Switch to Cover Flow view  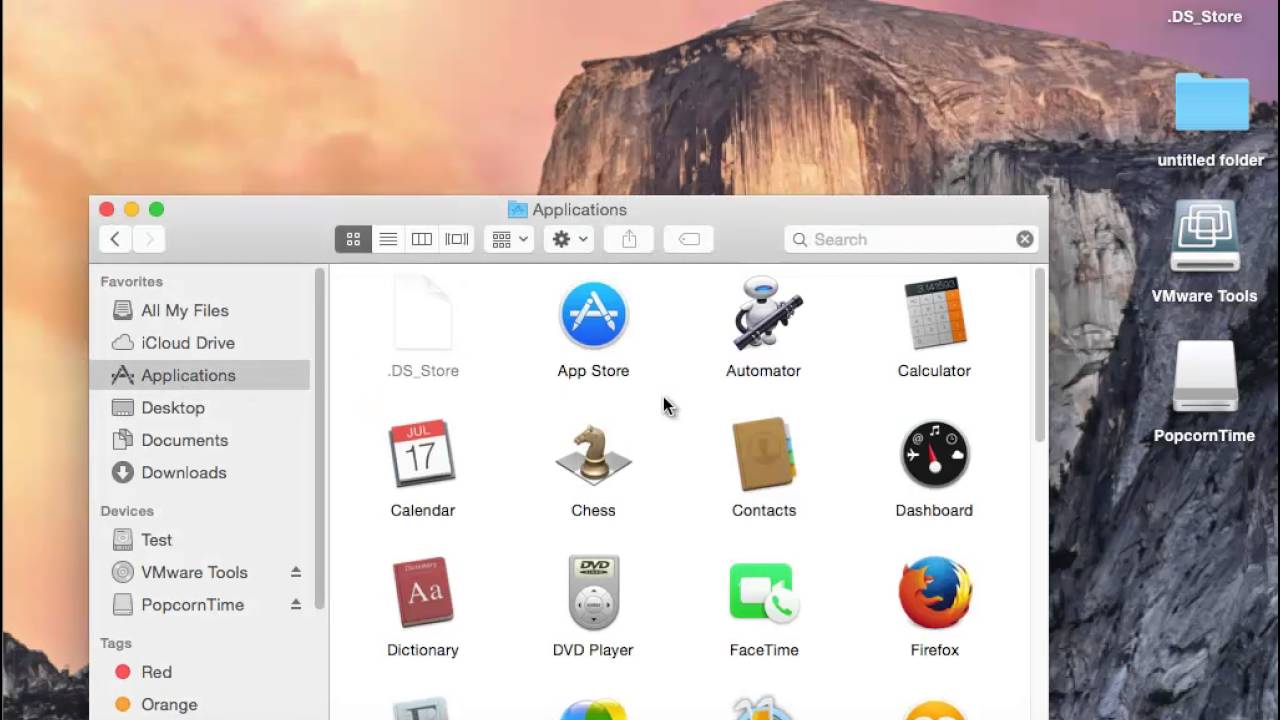[x=457, y=239]
